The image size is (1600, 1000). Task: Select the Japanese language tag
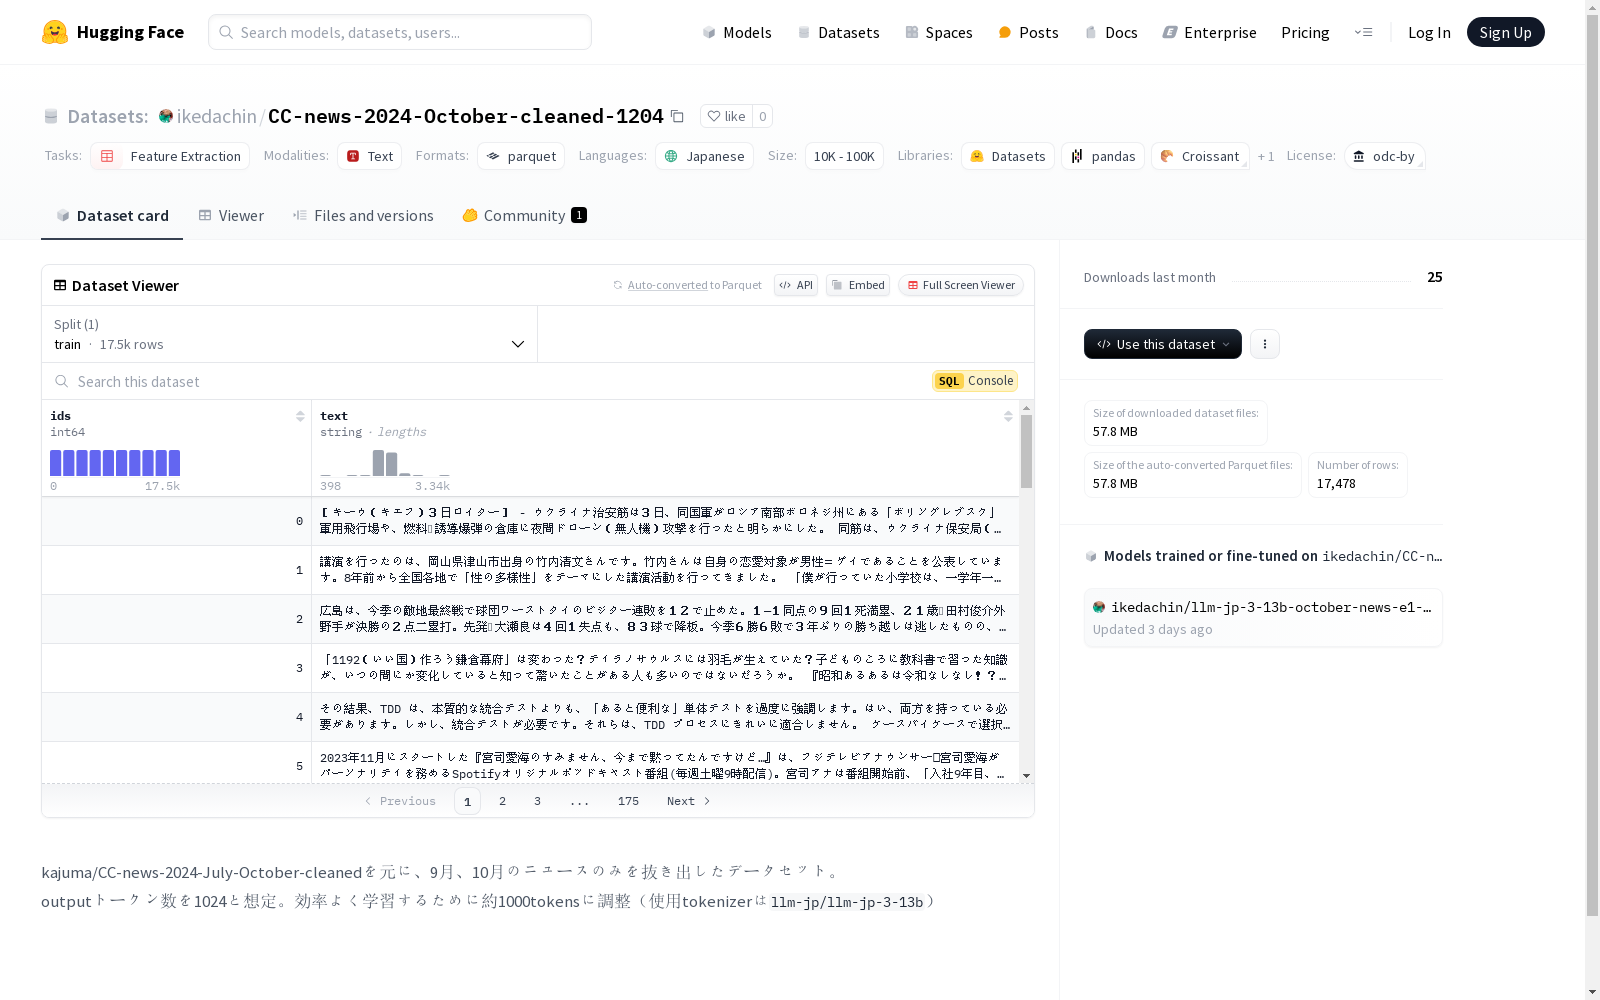coord(704,156)
